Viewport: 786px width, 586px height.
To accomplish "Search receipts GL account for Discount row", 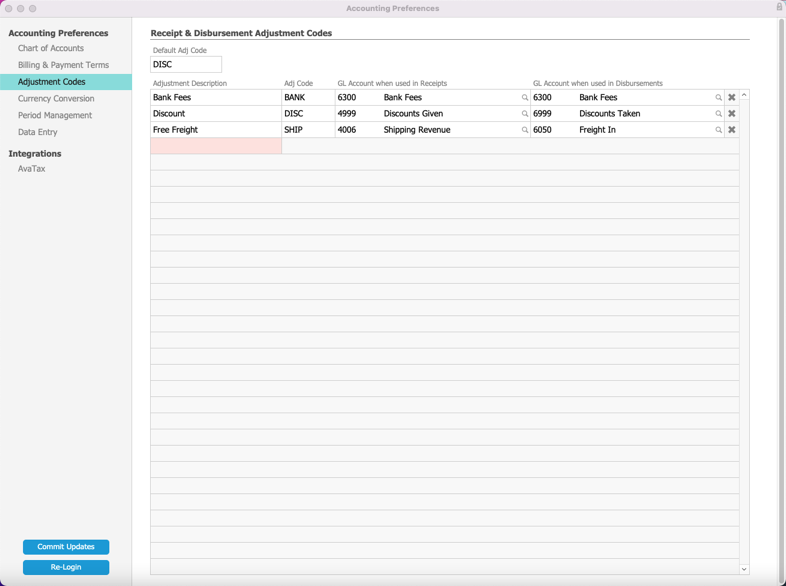I will tap(524, 114).
